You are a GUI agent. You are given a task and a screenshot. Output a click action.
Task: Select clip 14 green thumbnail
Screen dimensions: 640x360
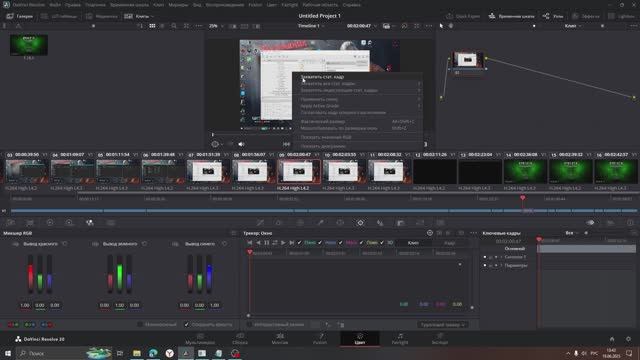[x=525, y=171]
